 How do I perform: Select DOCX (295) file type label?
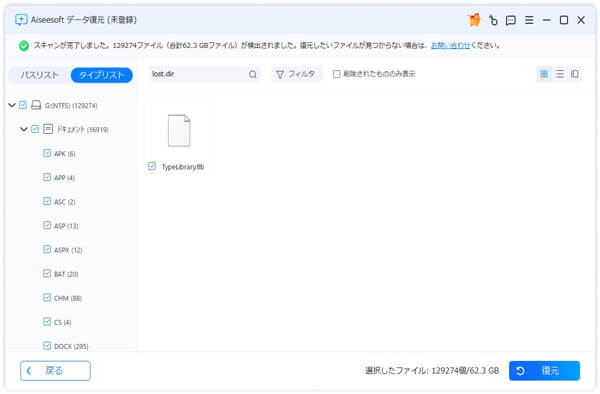coord(71,347)
